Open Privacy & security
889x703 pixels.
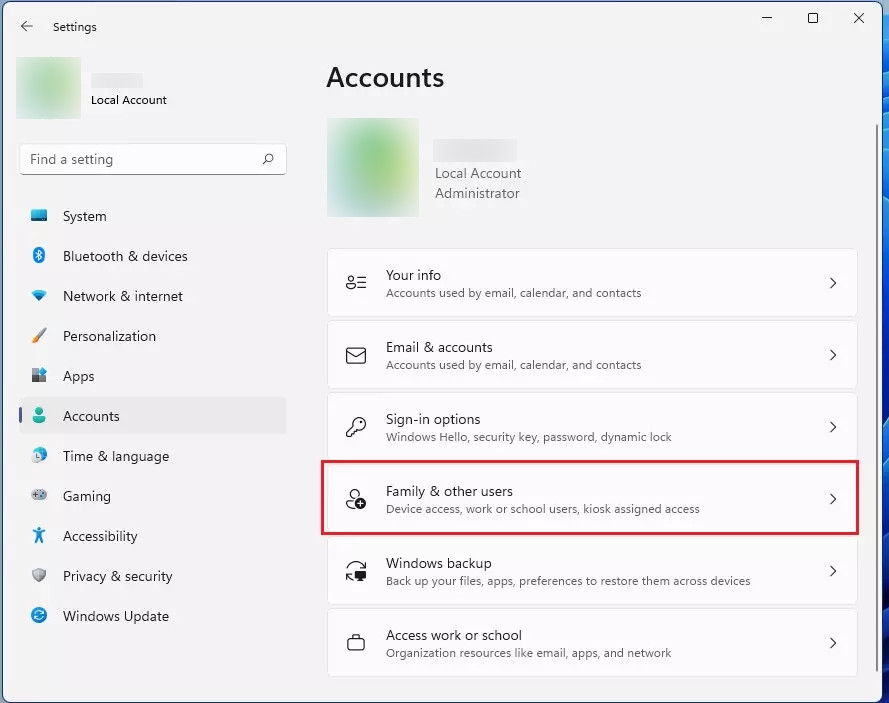[153, 576]
